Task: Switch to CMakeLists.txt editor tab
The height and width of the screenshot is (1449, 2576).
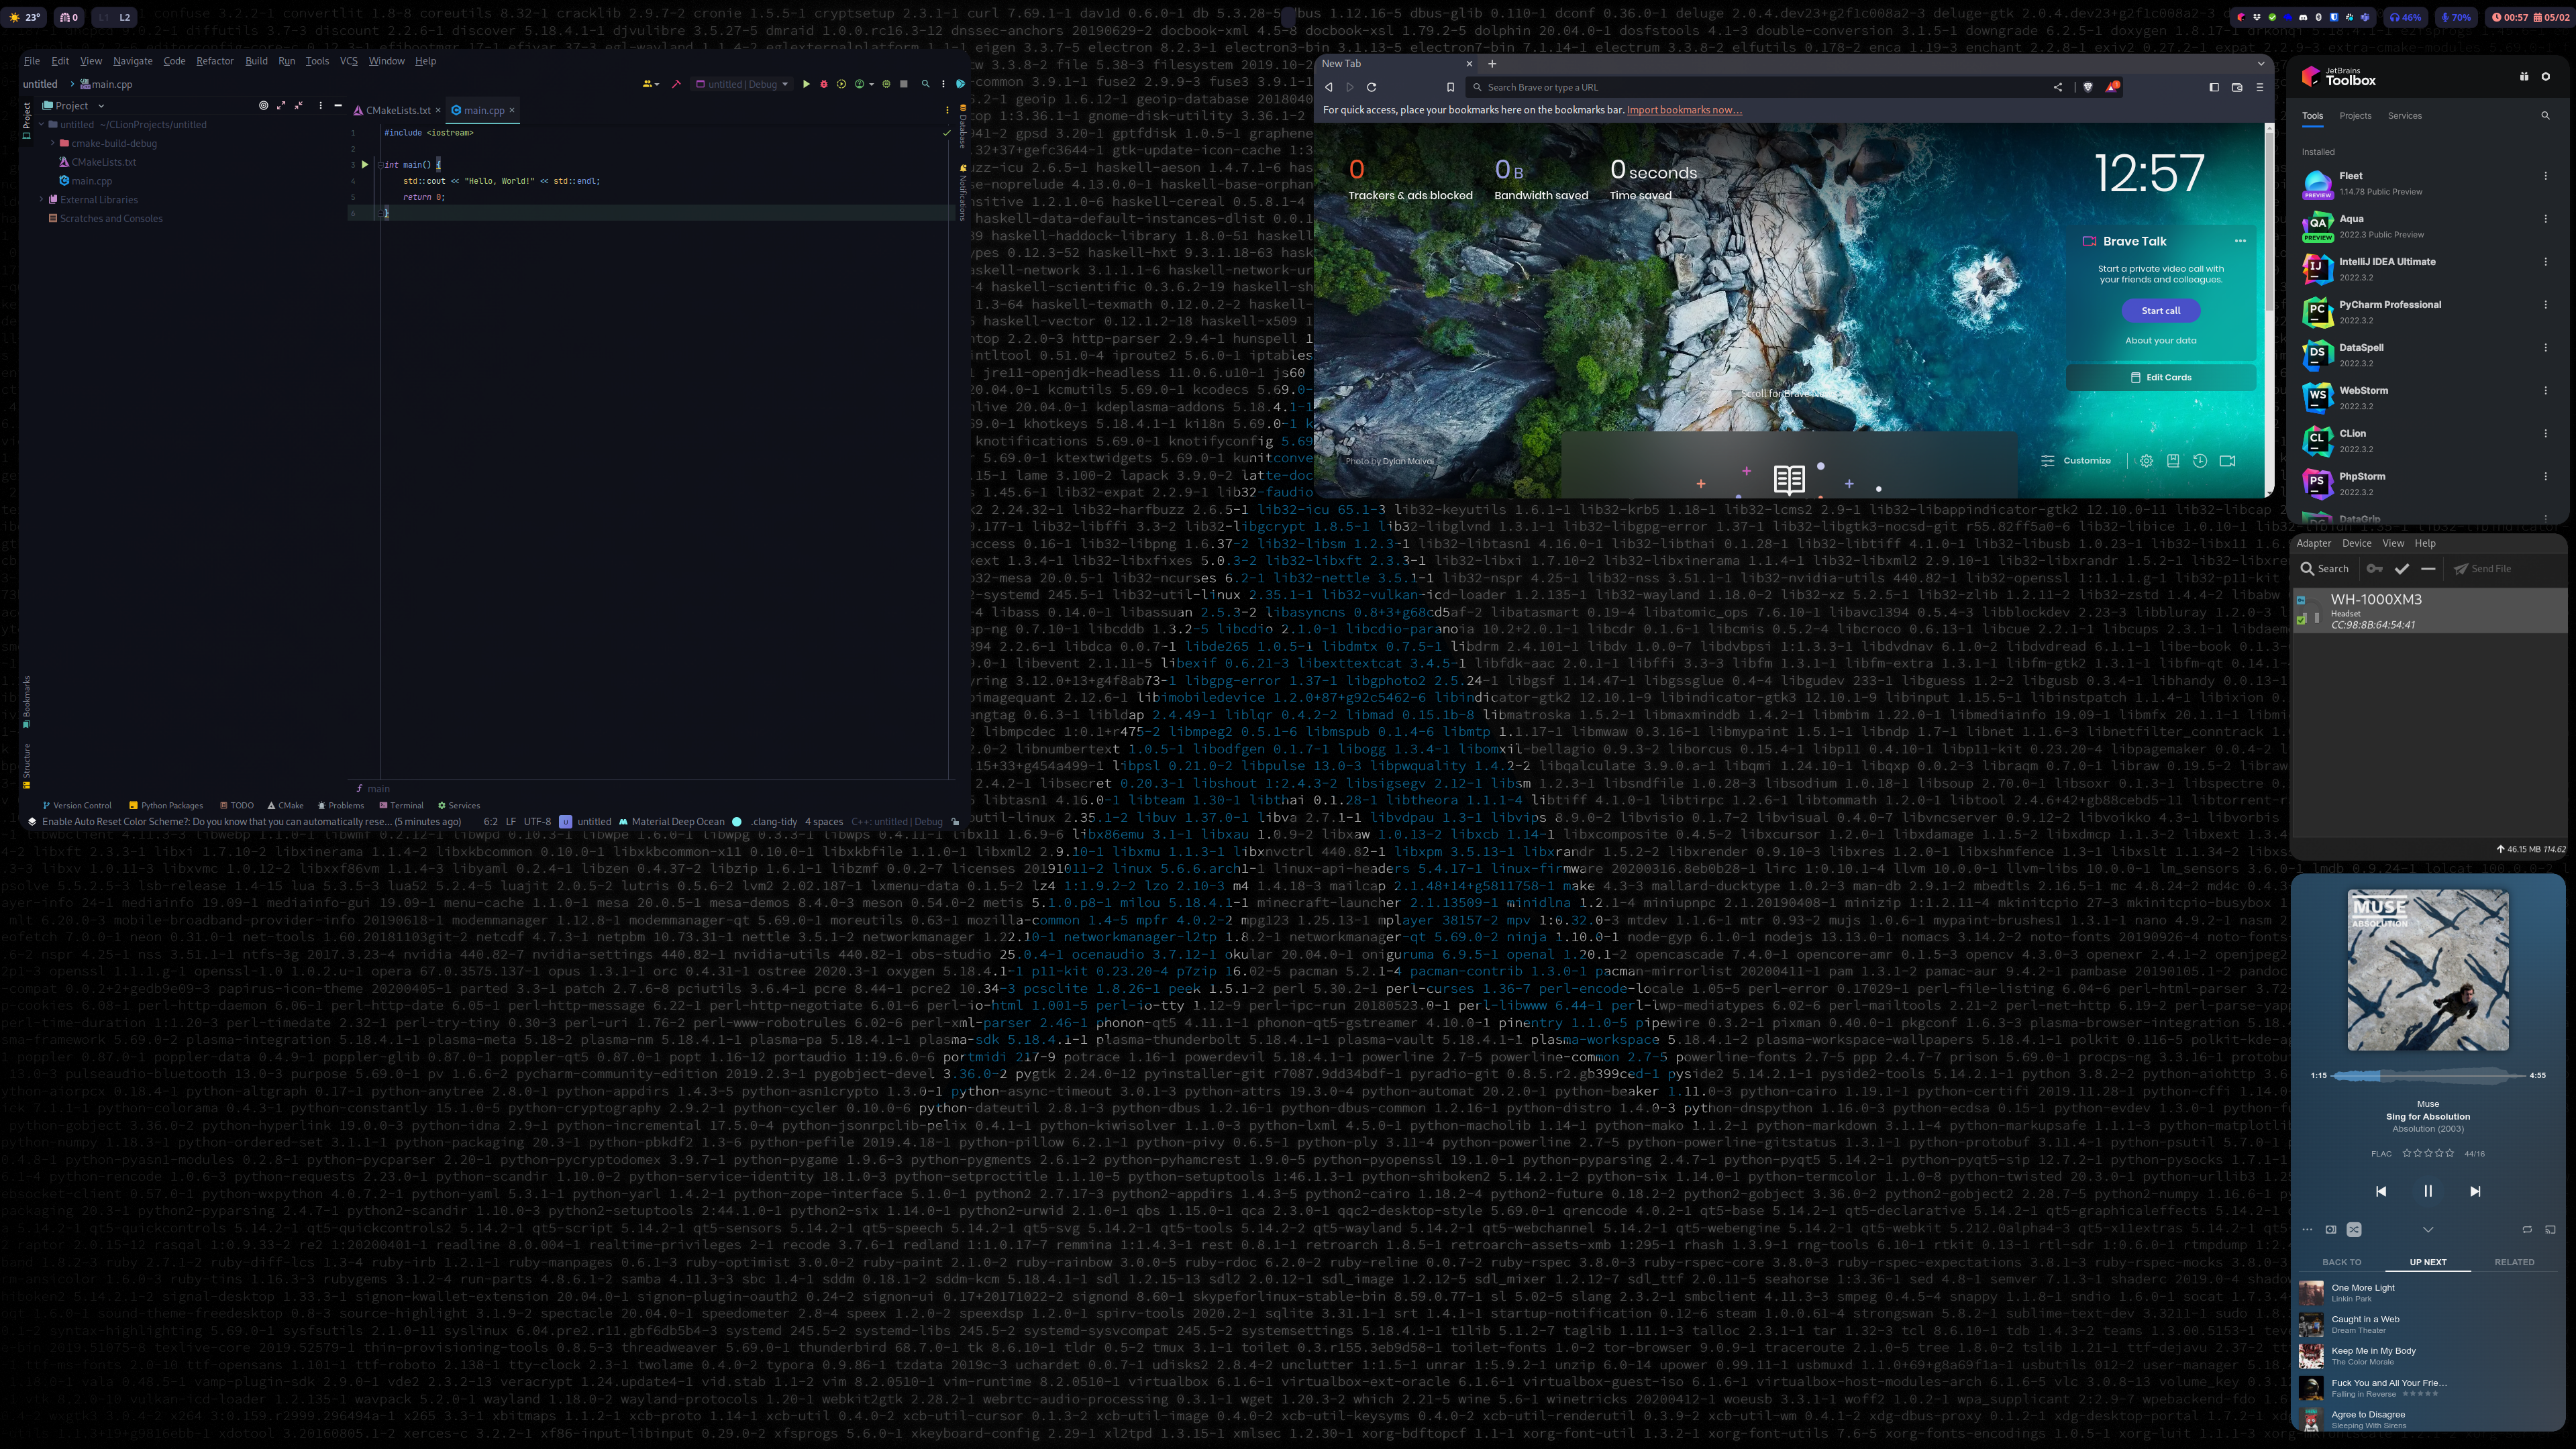Action: click(x=397, y=110)
